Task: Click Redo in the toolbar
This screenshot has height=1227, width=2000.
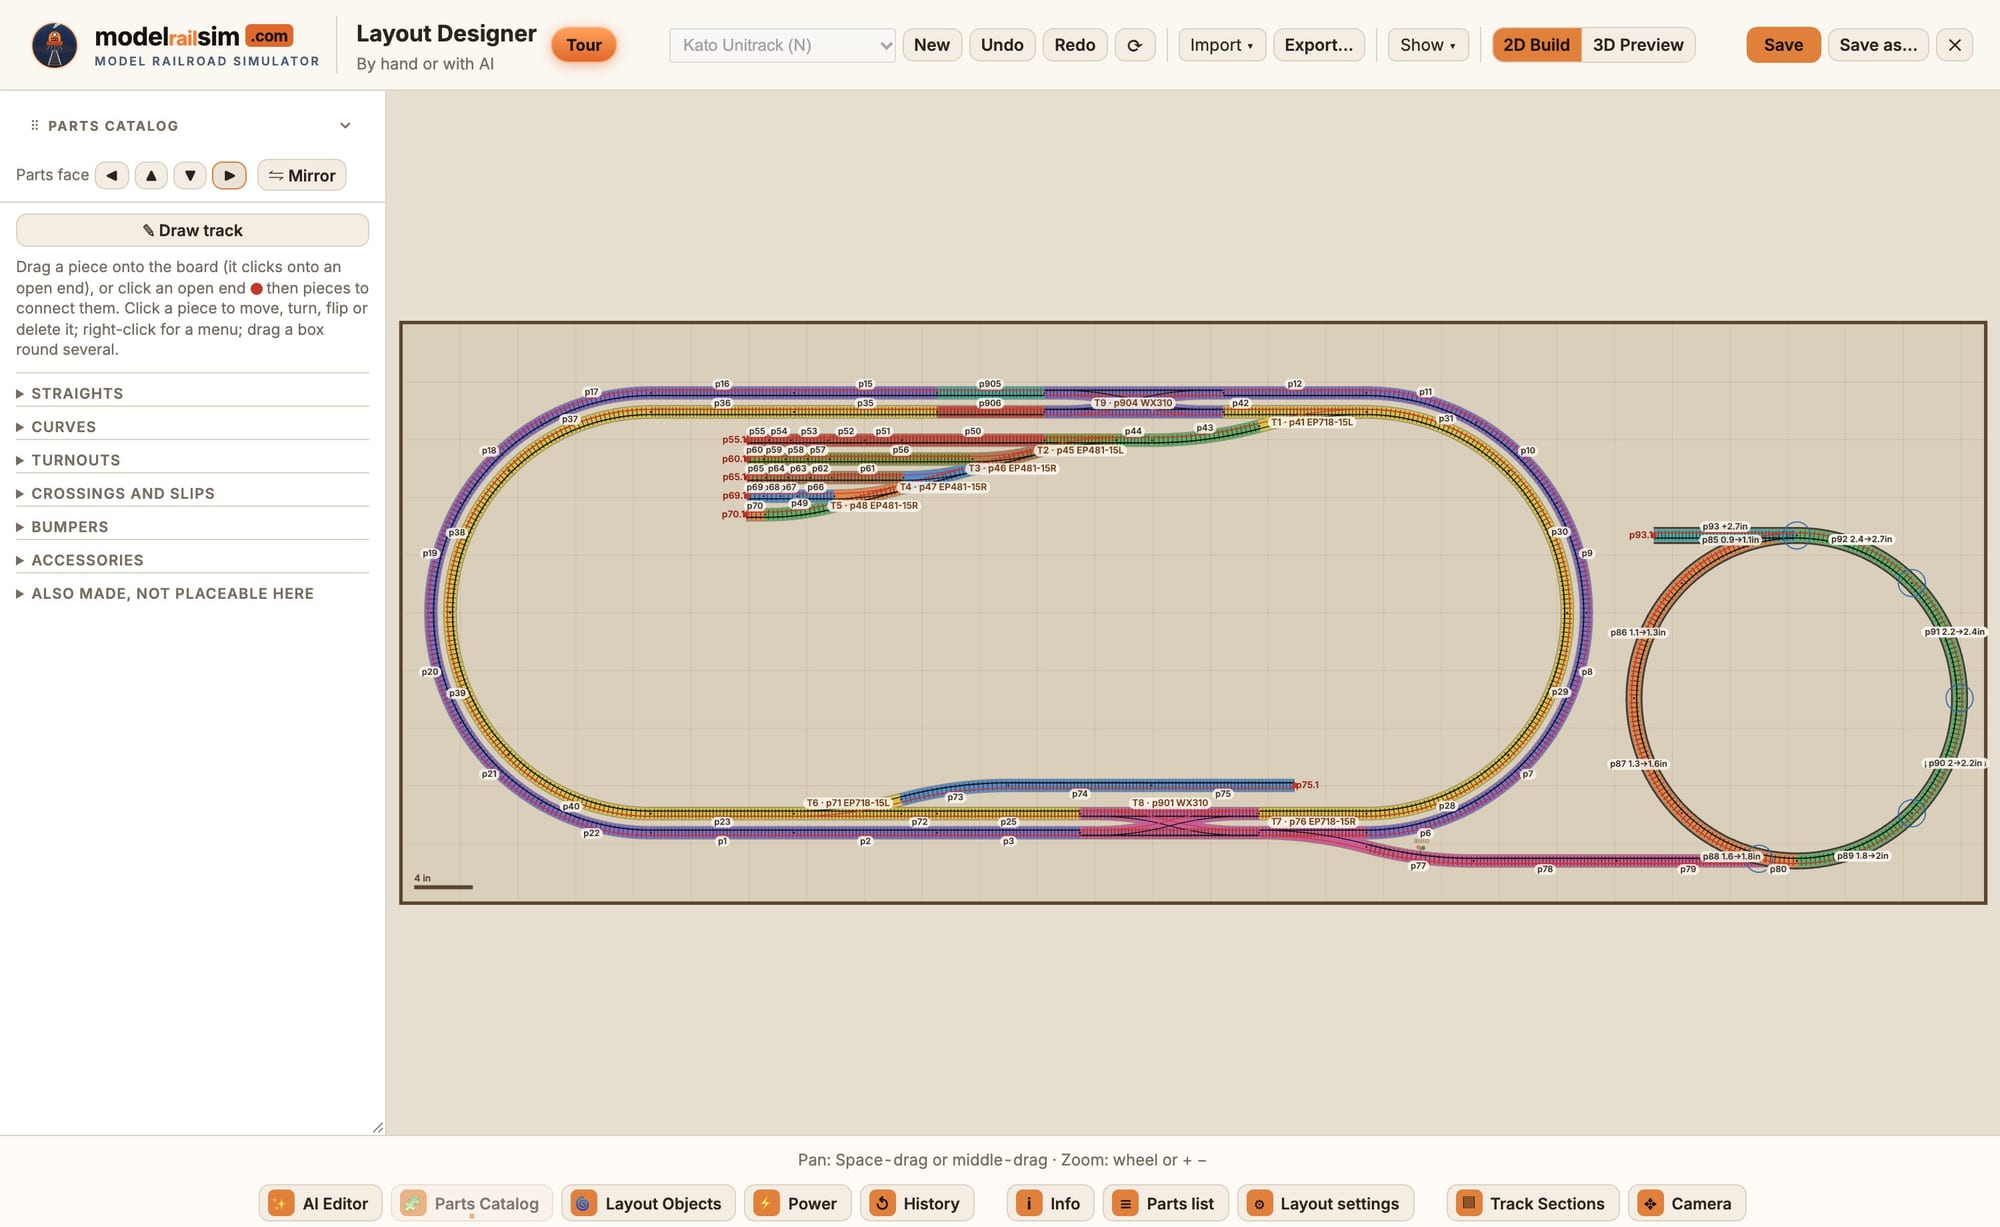Action: 1075,45
